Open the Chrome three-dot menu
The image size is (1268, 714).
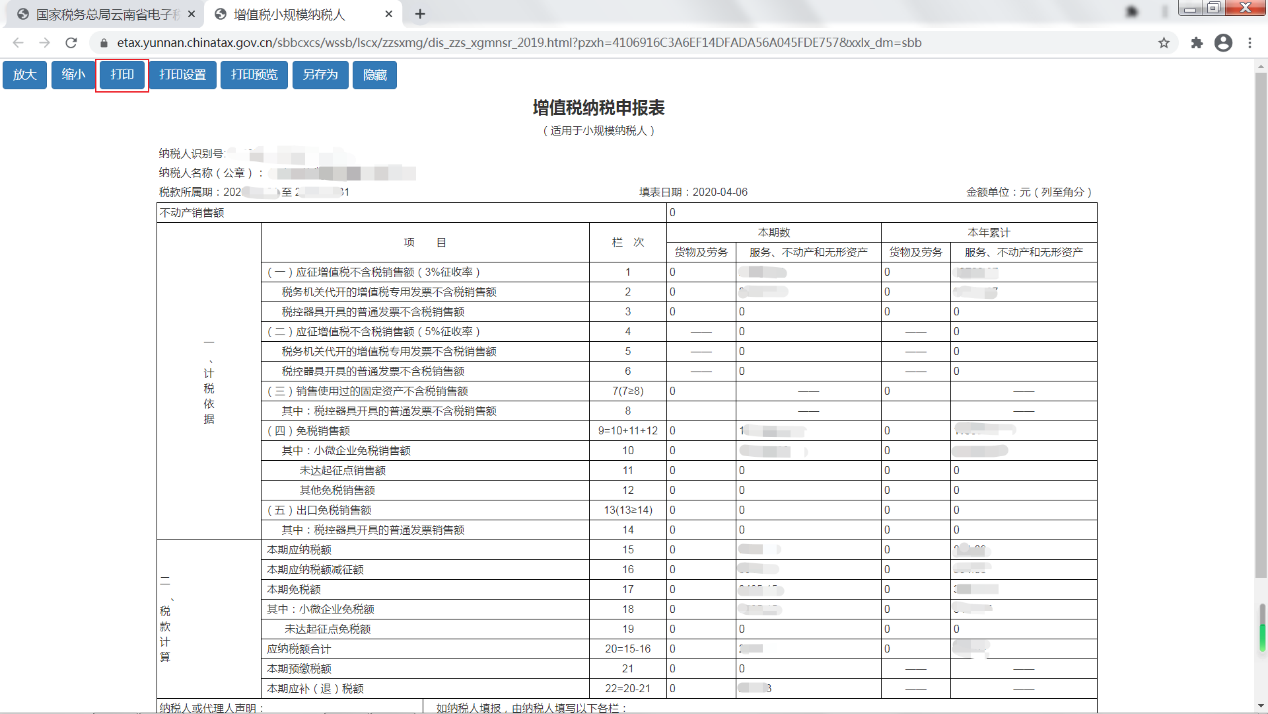1249,43
